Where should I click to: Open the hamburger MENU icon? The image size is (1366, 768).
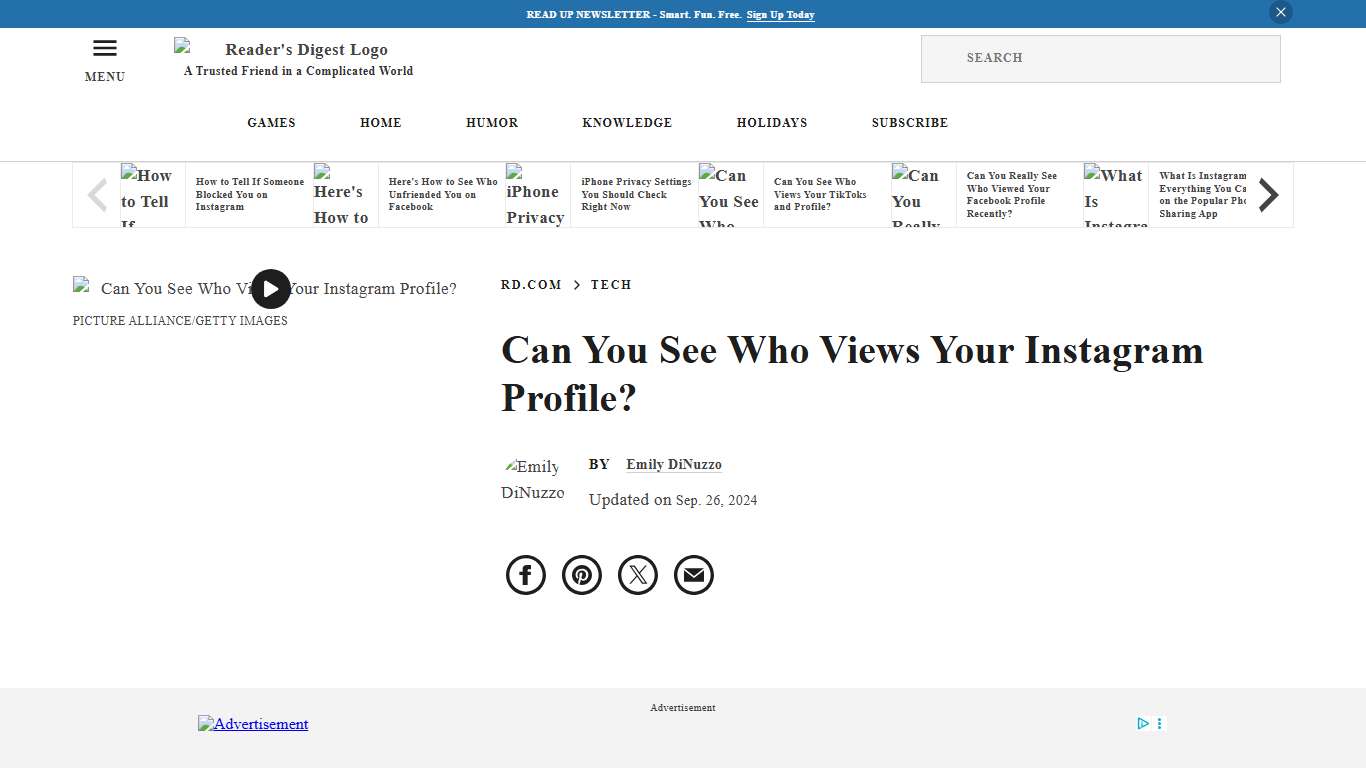104,47
